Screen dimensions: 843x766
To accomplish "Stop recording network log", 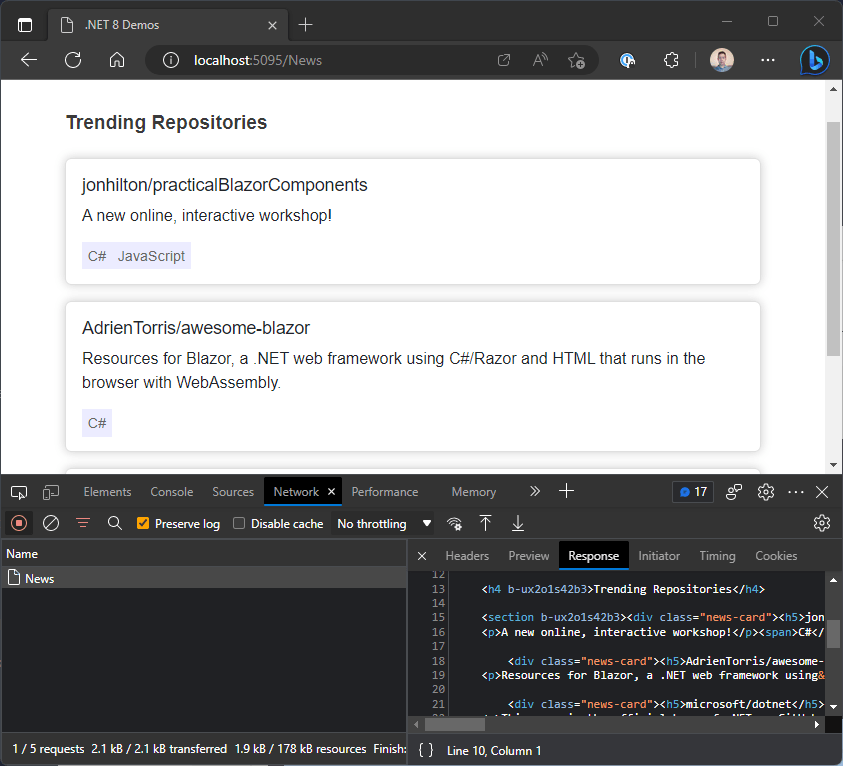I will coord(19,523).
